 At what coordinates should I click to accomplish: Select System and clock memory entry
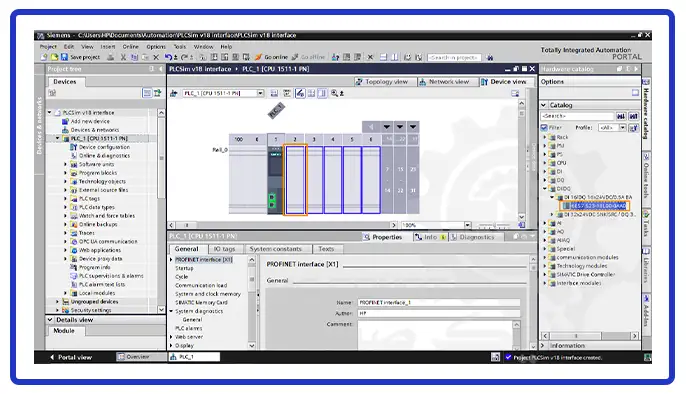coord(208,294)
